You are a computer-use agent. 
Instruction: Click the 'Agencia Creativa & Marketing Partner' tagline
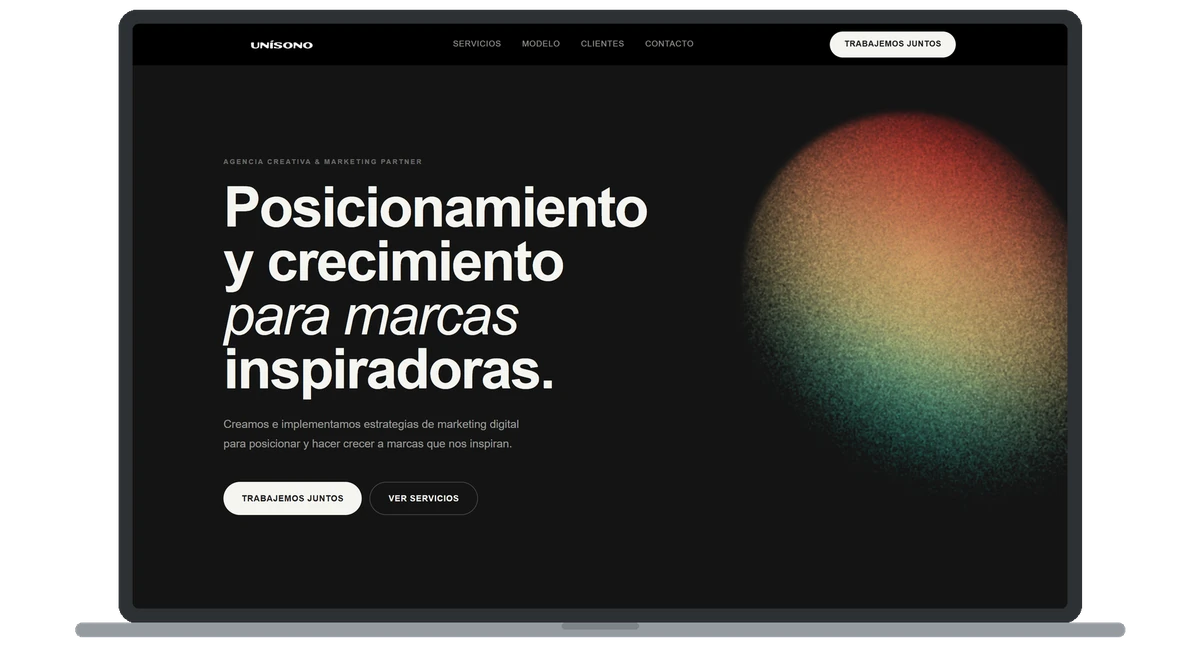point(323,161)
